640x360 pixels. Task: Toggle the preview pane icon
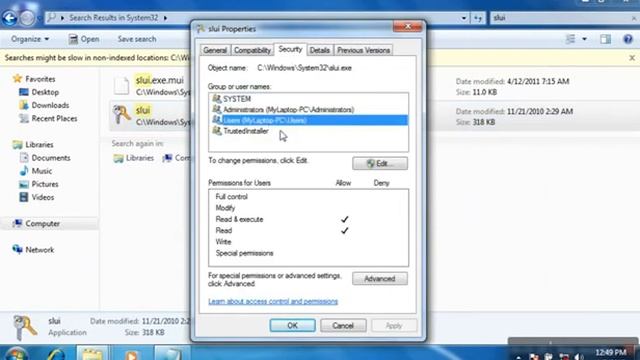[605, 39]
